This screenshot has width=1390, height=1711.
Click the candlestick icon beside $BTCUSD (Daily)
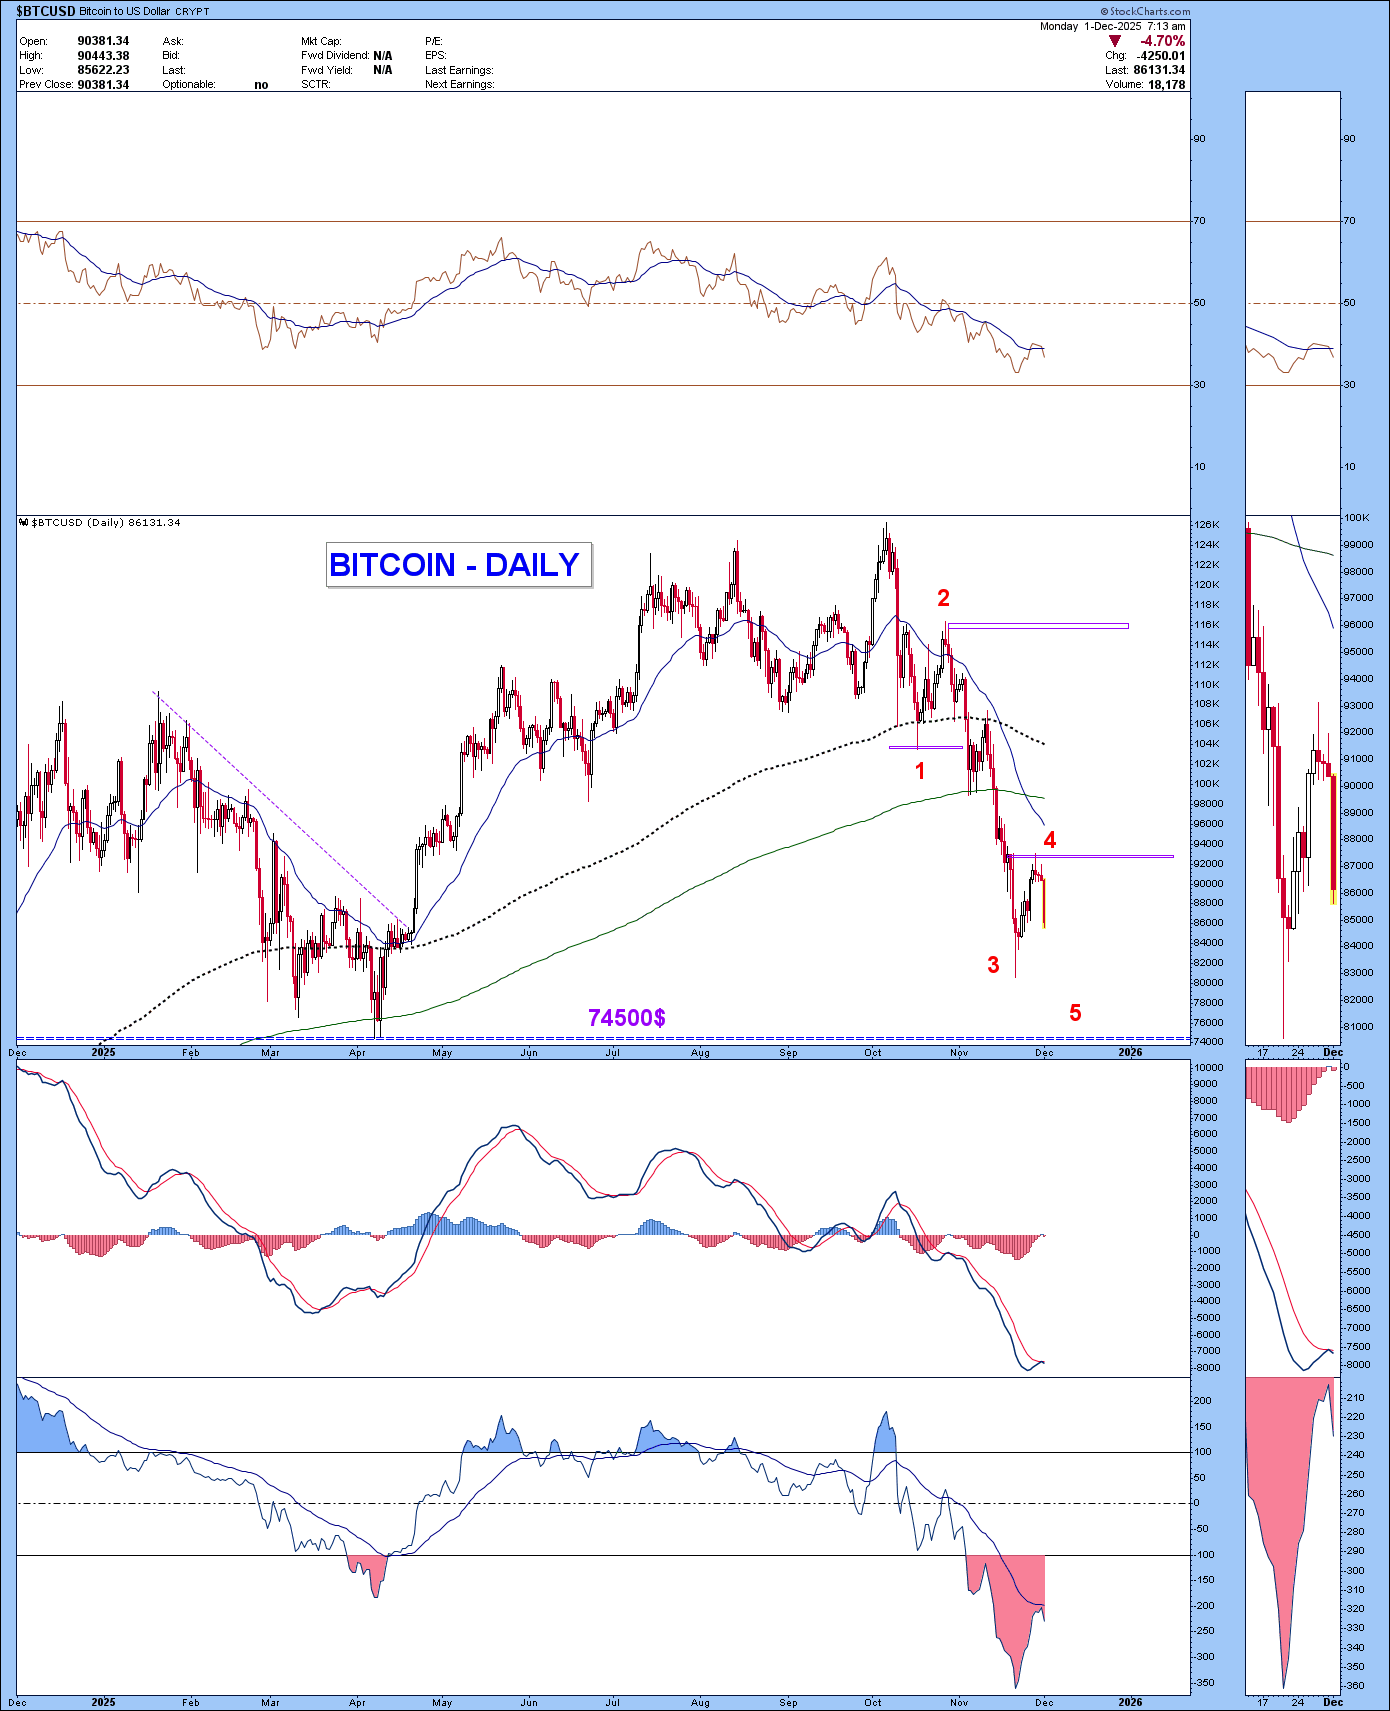click(25, 522)
